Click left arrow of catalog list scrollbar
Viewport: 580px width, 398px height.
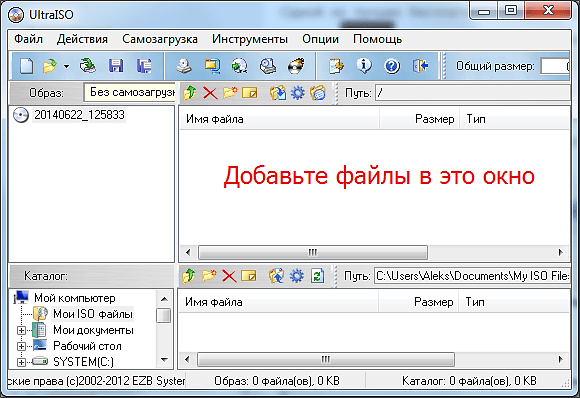click(x=187, y=360)
